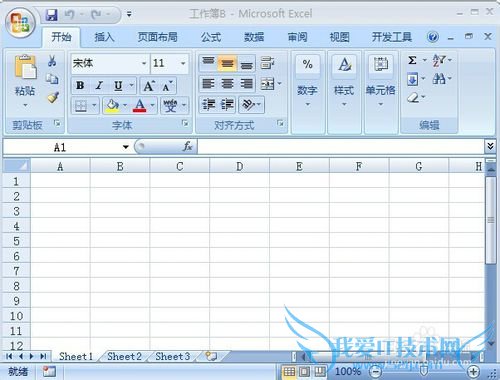Switch to the 插入 tab
The image size is (500, 380).
pyautogui.click(x=104, y=37)
